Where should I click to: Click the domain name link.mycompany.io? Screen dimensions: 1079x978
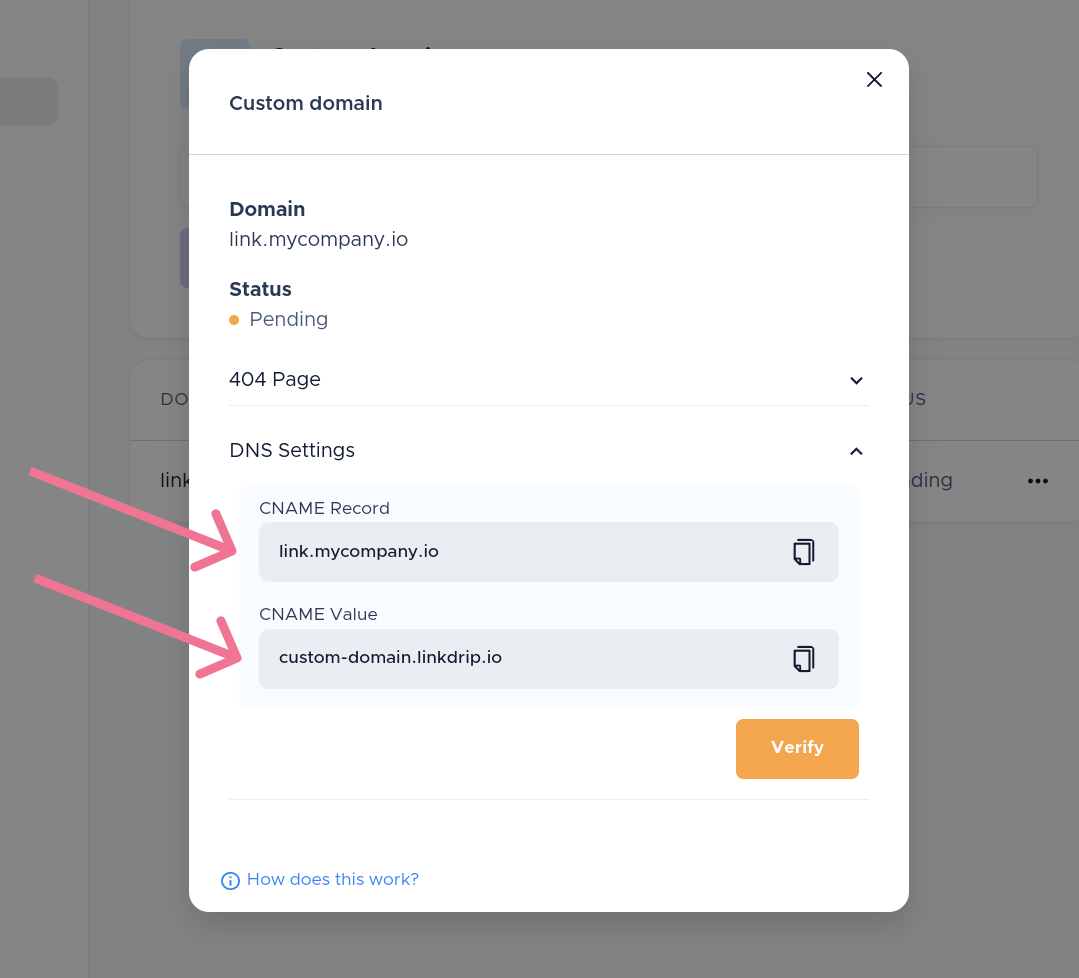click(319, 239)
